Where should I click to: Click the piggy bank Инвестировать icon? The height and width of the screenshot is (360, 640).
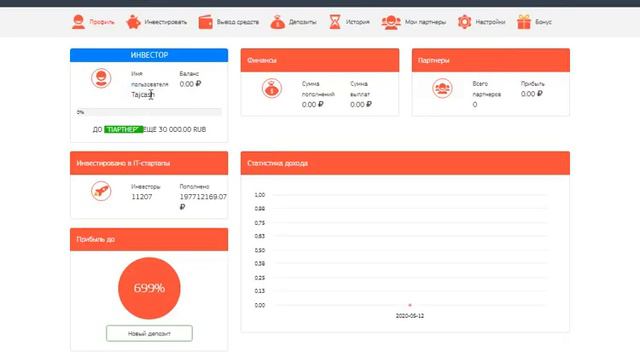coord(133,22)
